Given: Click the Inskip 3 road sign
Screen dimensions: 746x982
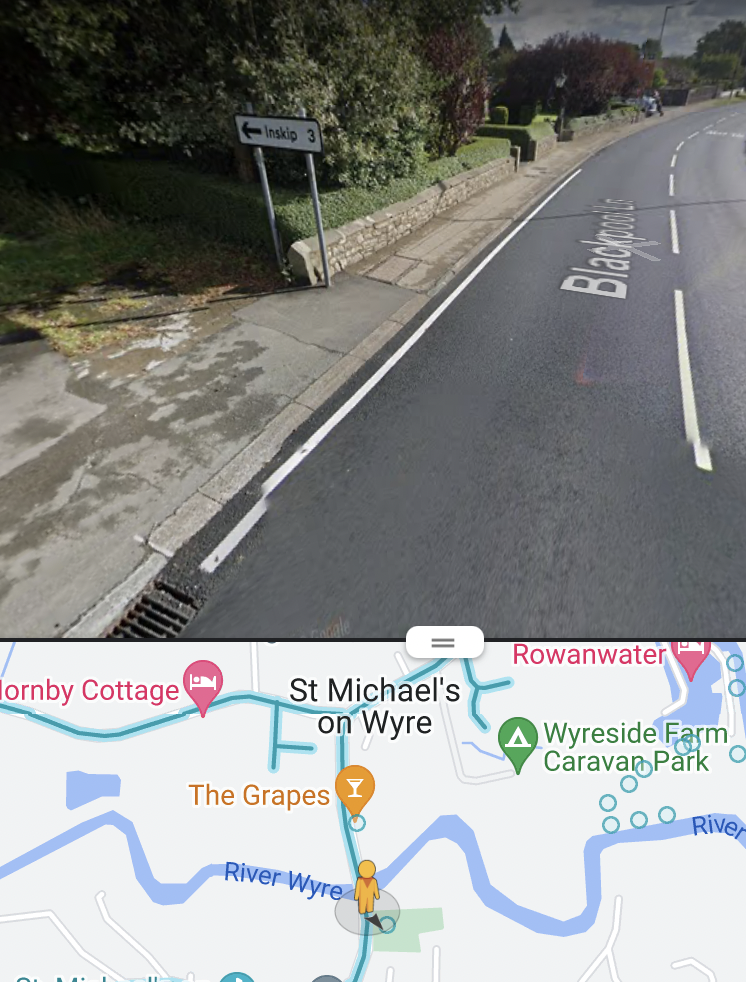Looking at the screenshot, I should (x=279, y=133).
